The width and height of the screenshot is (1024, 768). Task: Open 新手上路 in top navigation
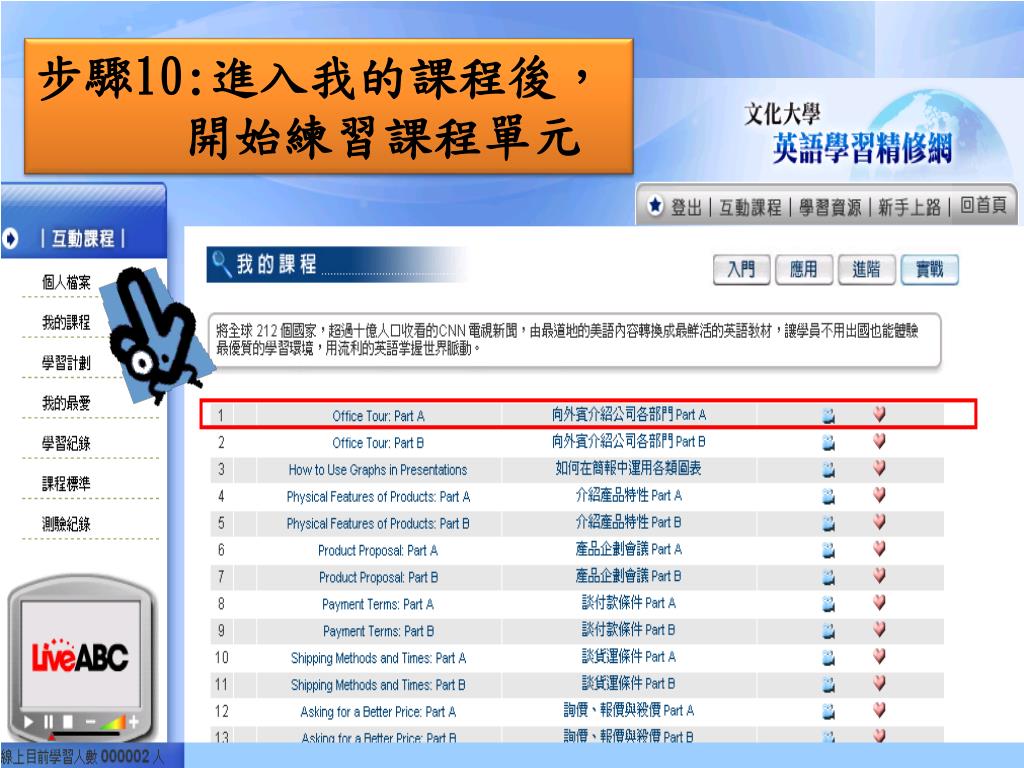point(909,207)
